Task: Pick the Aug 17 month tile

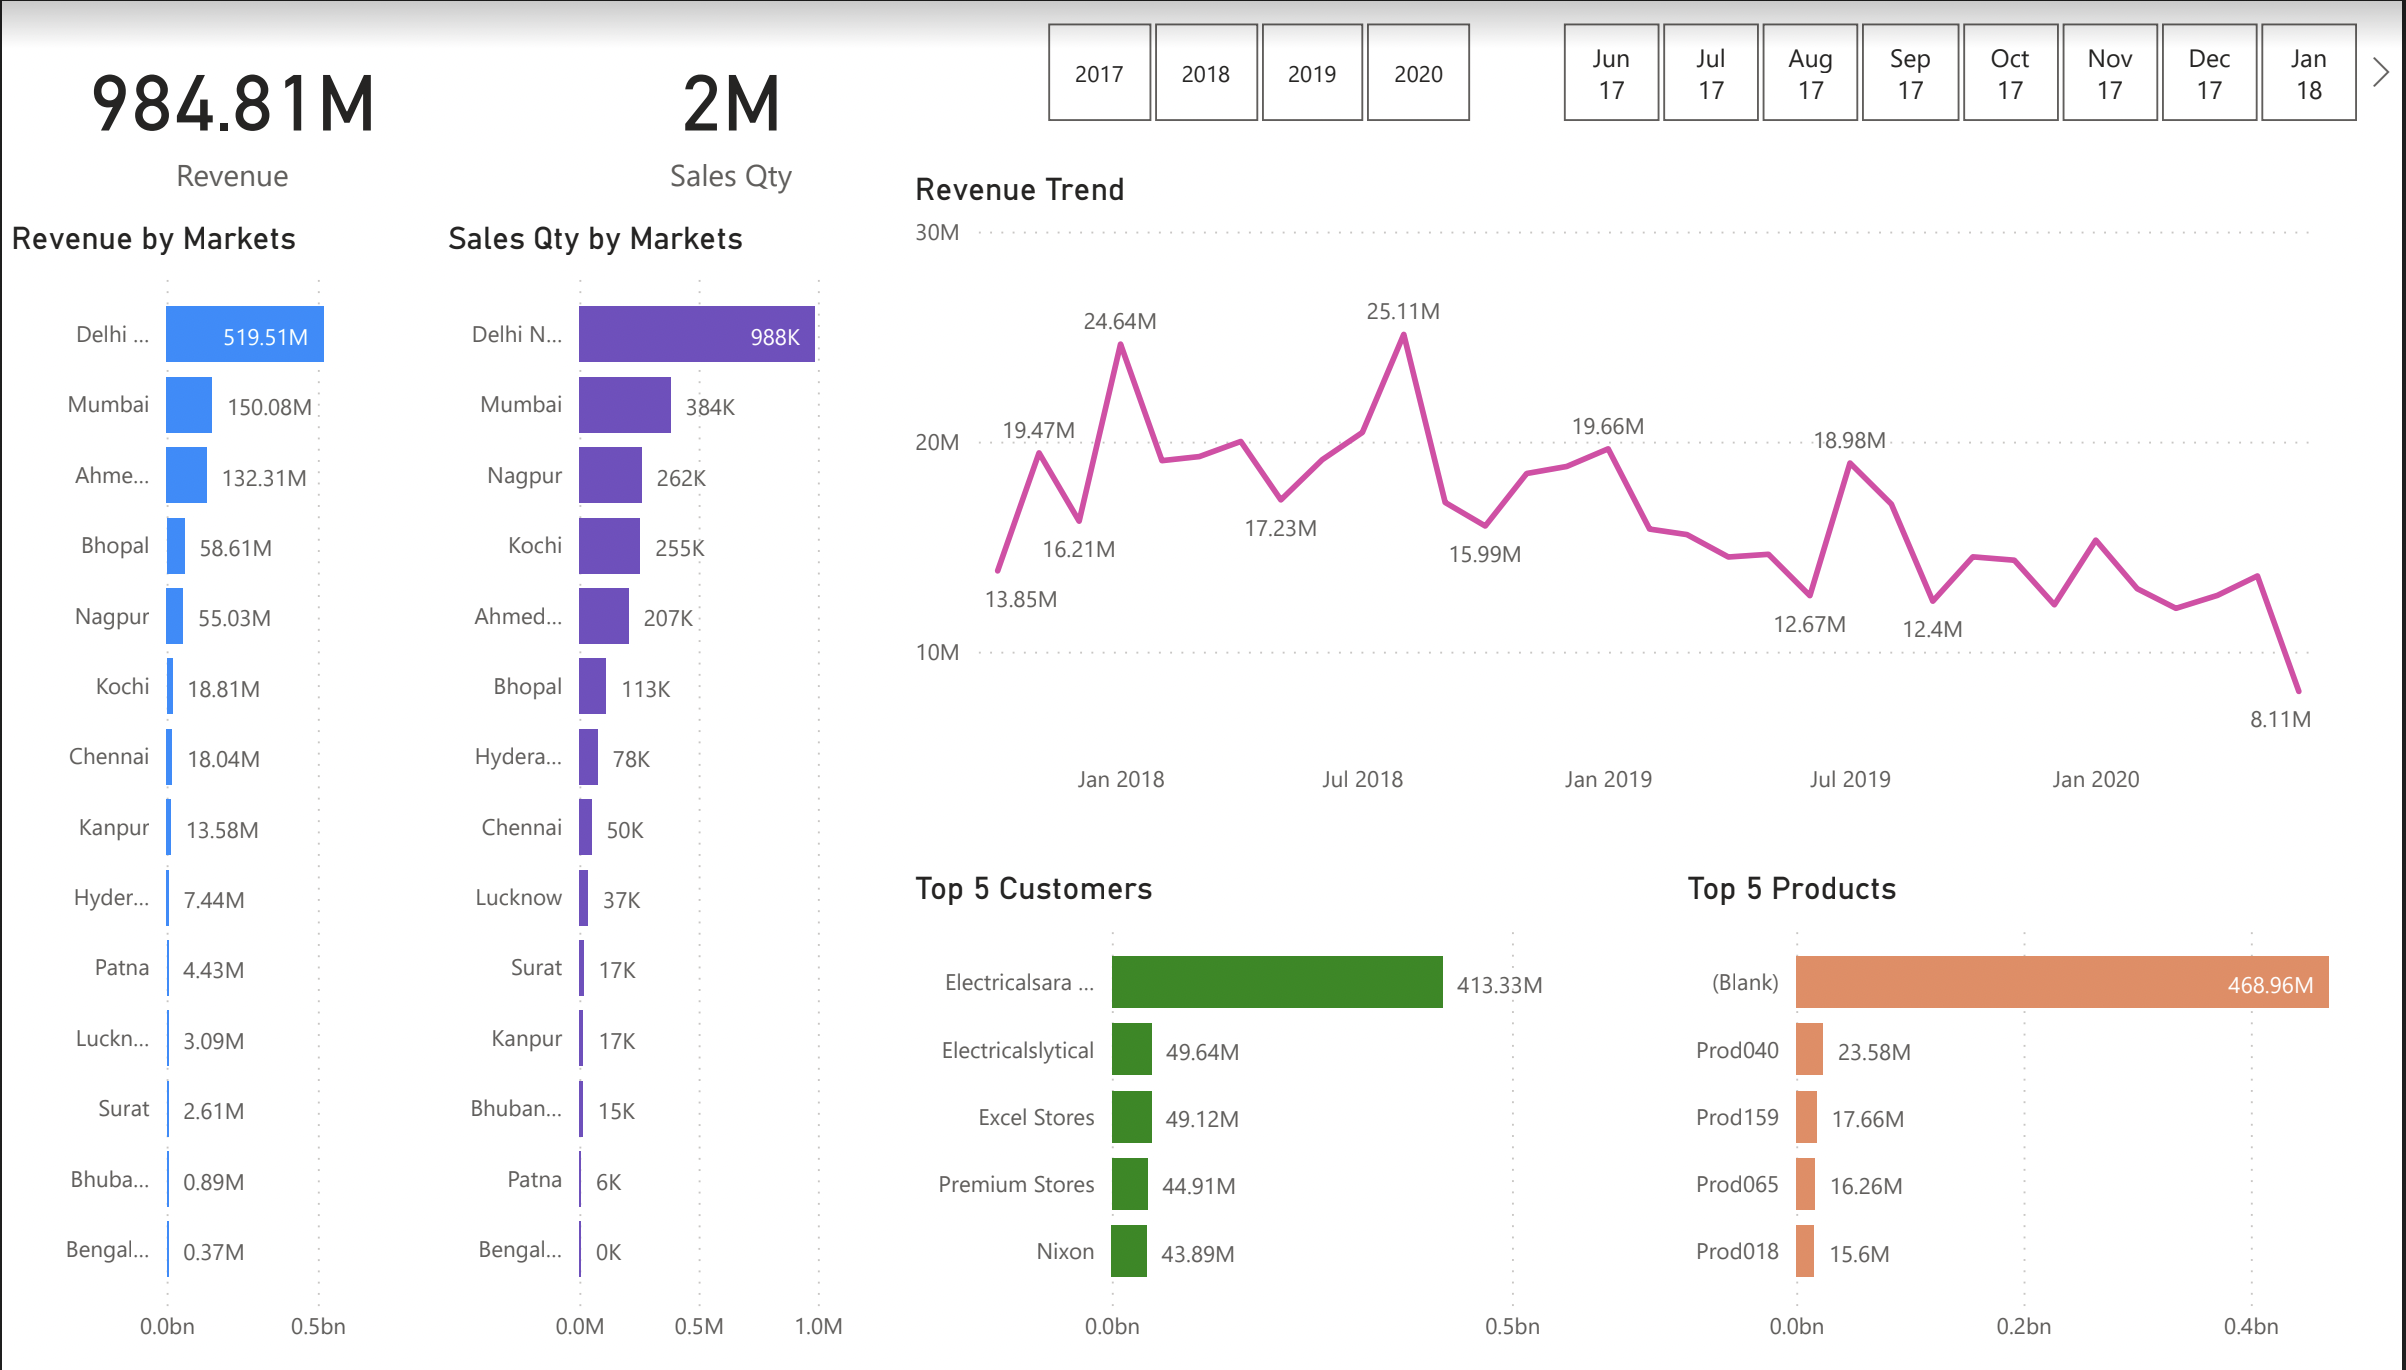Action: [1810, 73]
